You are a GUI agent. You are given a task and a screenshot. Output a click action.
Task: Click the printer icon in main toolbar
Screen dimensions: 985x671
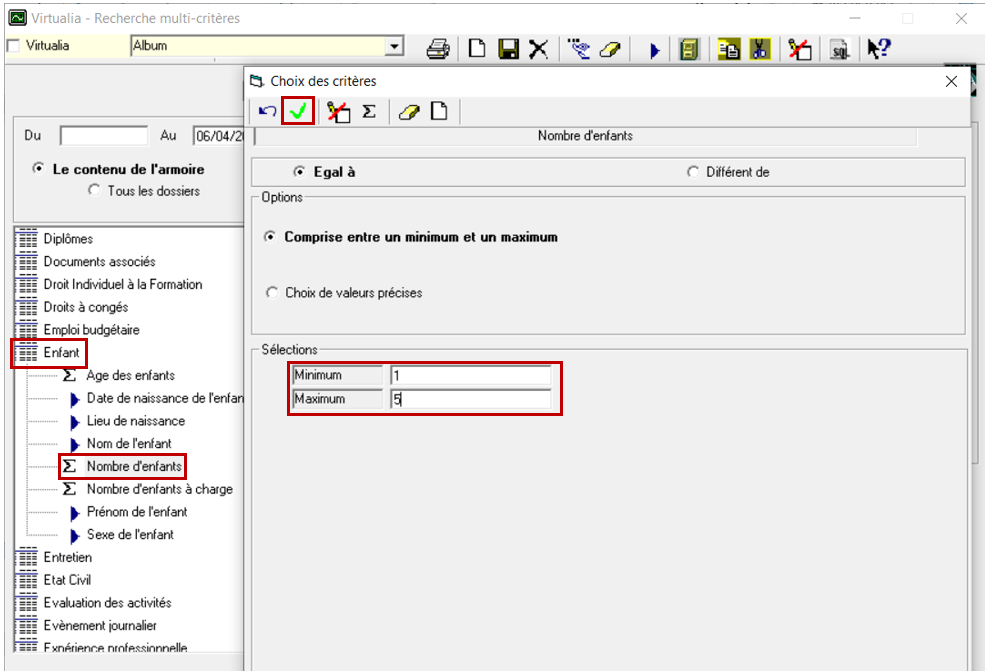(437, 48)
